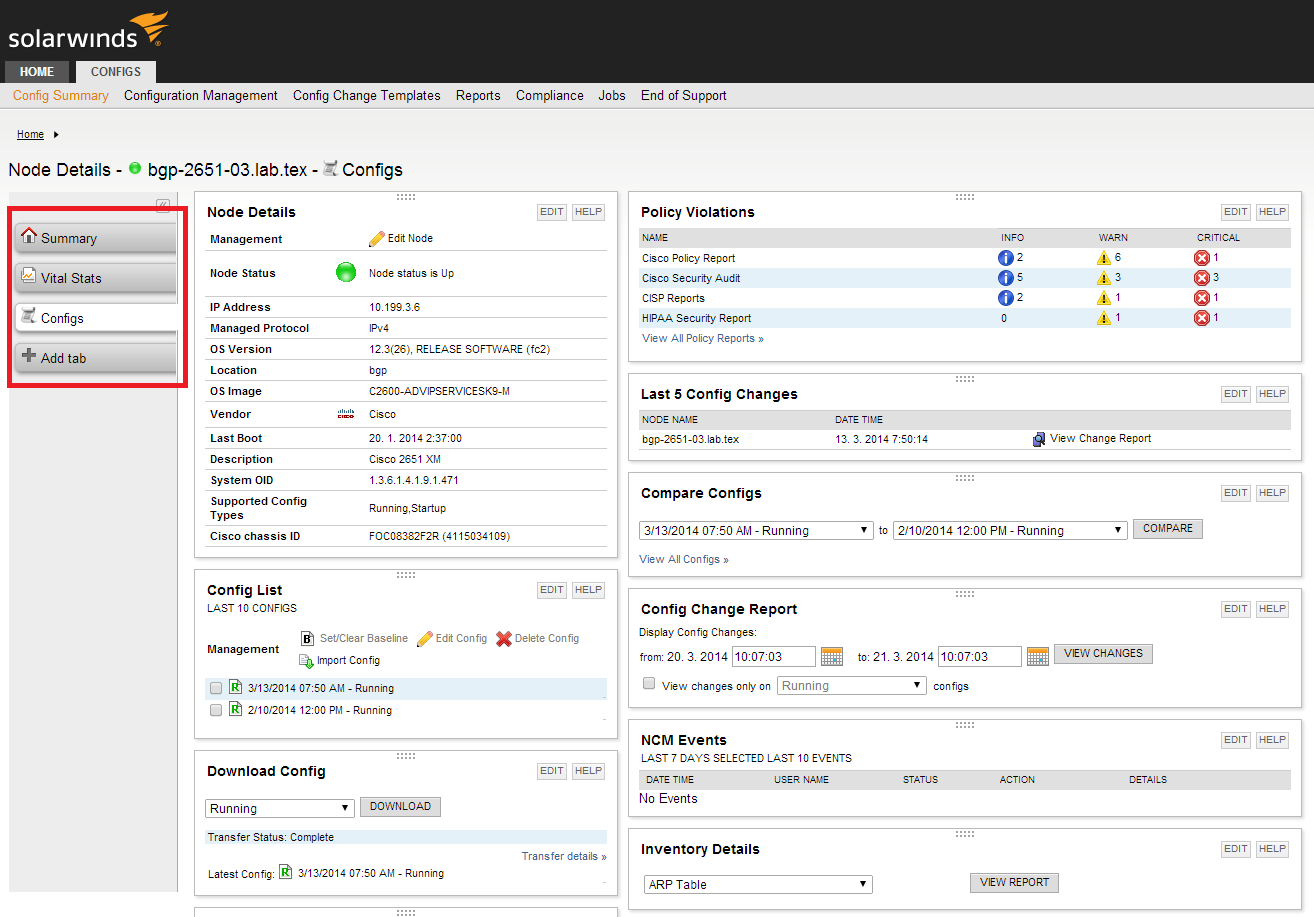
Task: Click the Home breadcrumb link
Action: 30,135
